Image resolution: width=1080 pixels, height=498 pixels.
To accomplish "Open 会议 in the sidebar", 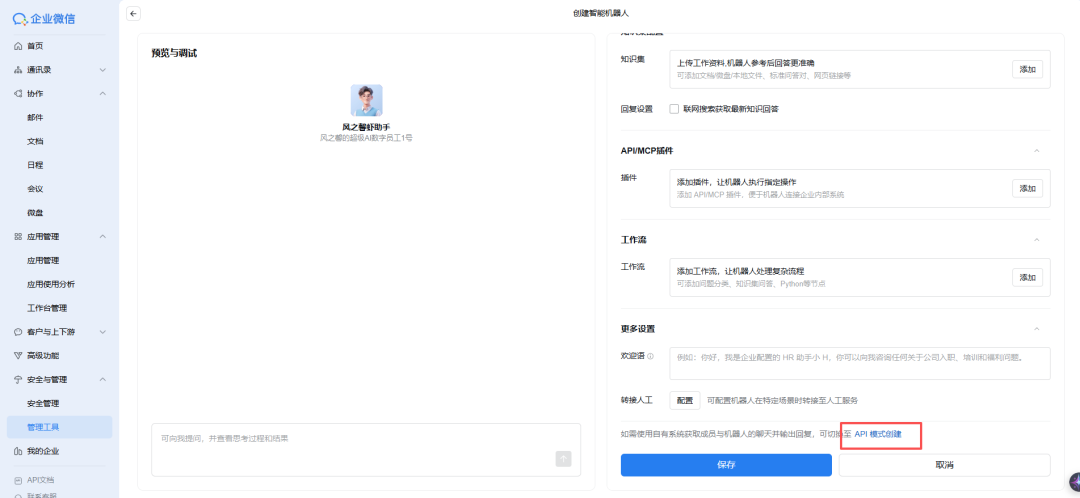I will 35,189.
